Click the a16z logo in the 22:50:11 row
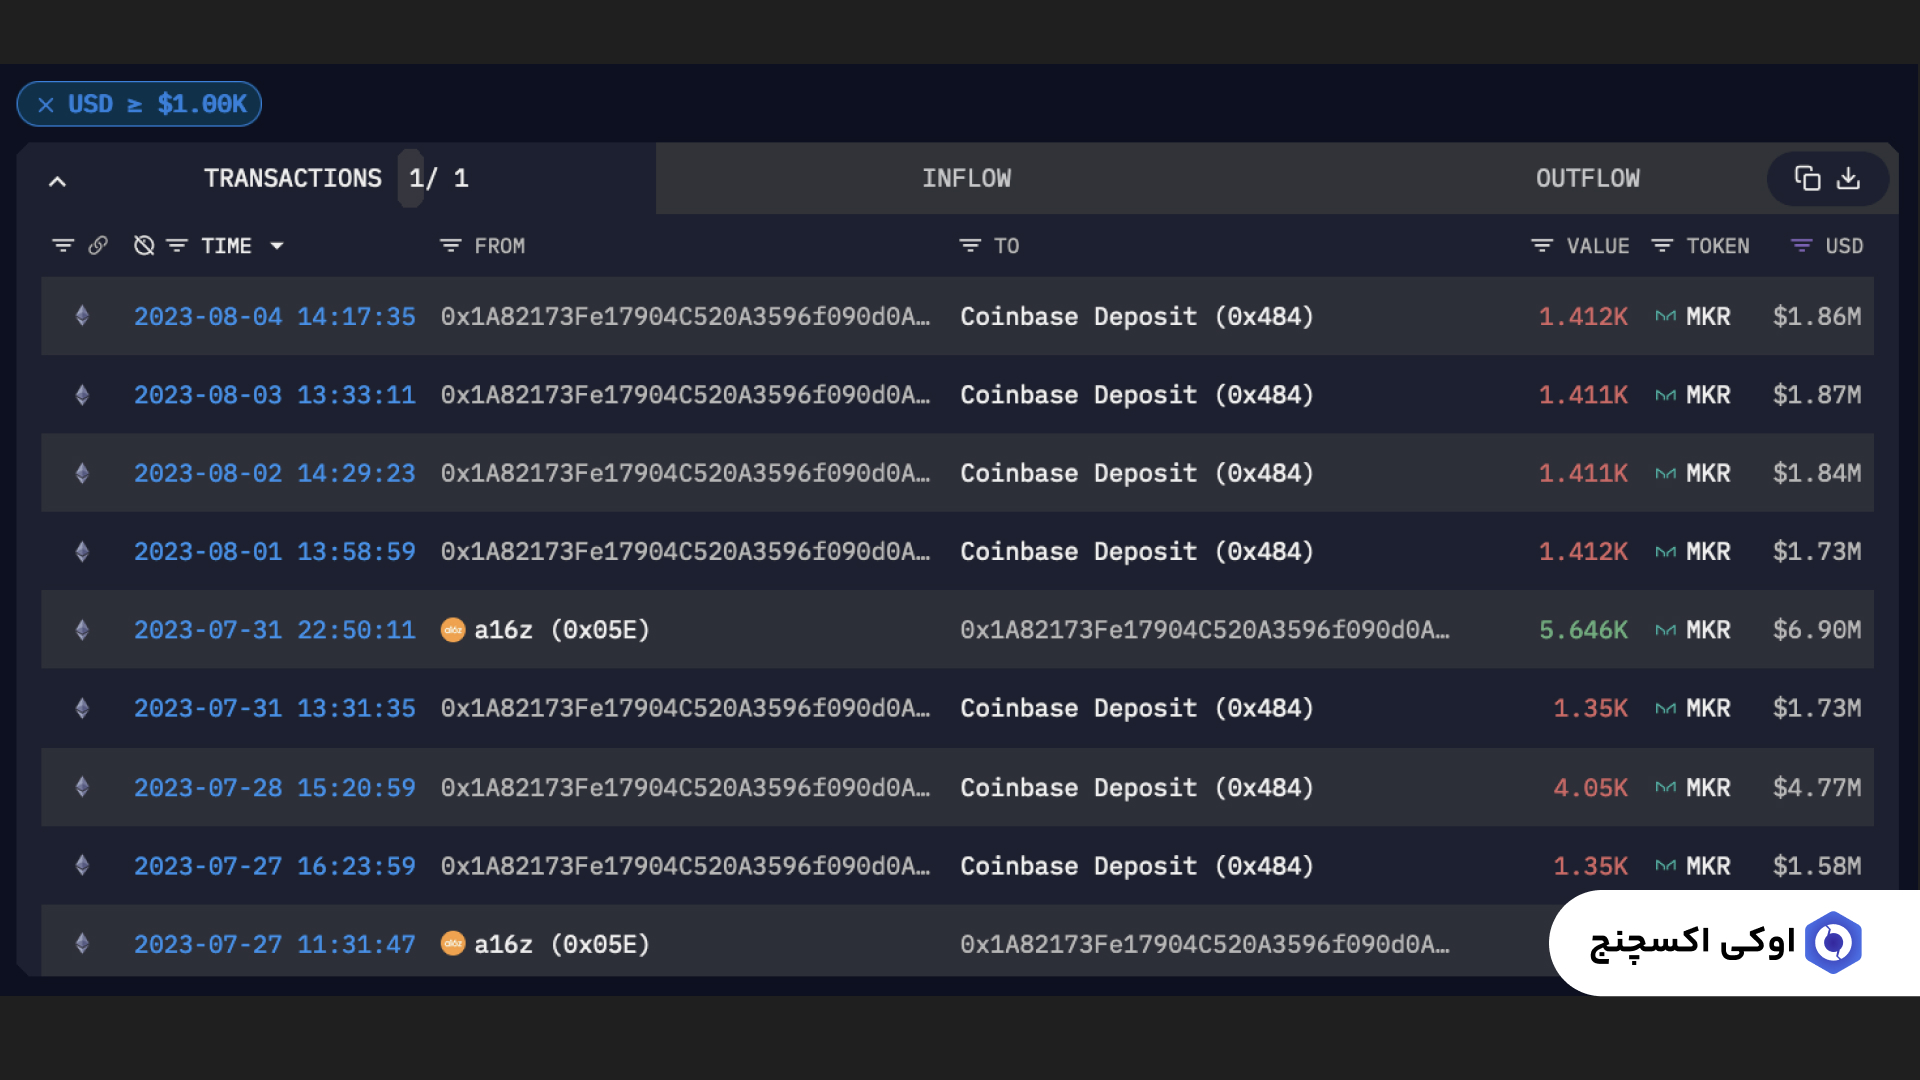 click(x=453, y=630)
